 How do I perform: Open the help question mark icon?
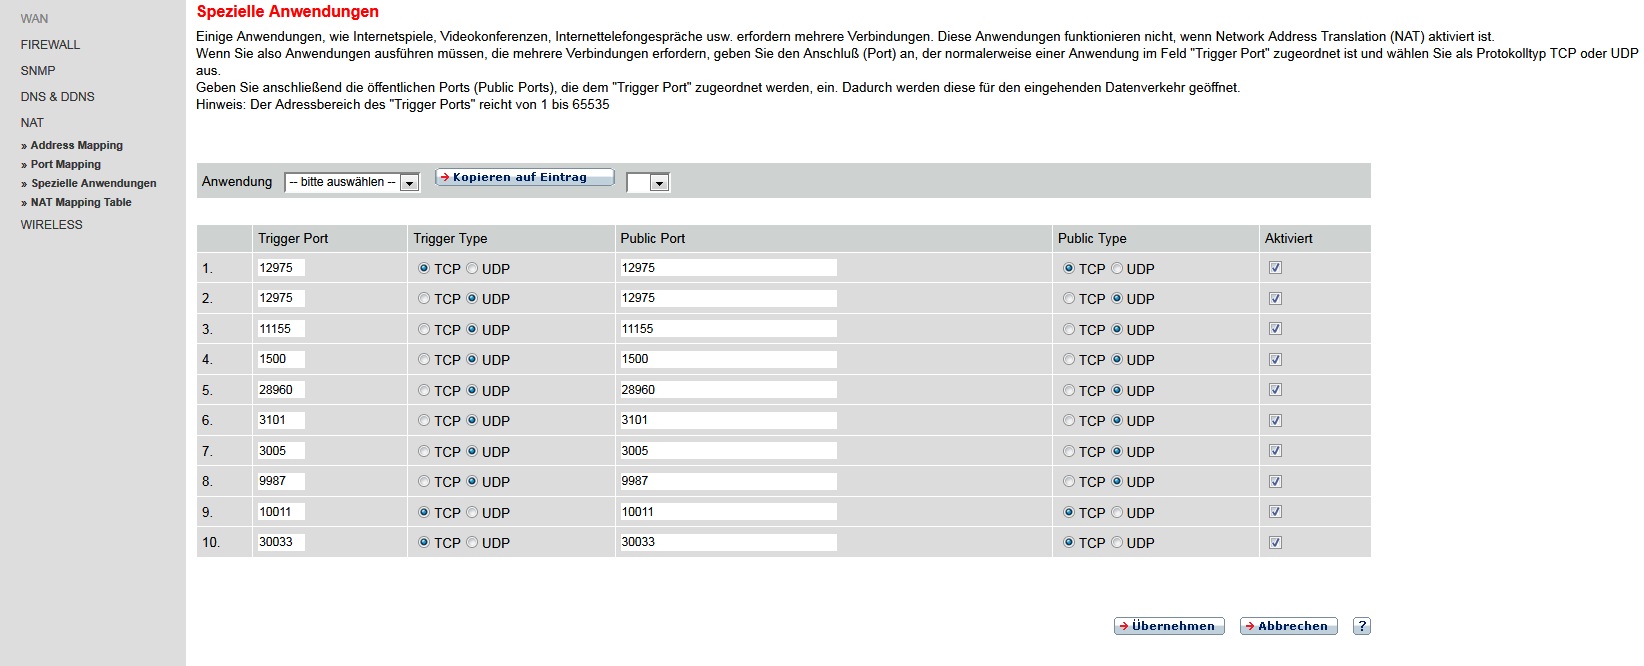pyautogui.click(x=1361, y=626)
